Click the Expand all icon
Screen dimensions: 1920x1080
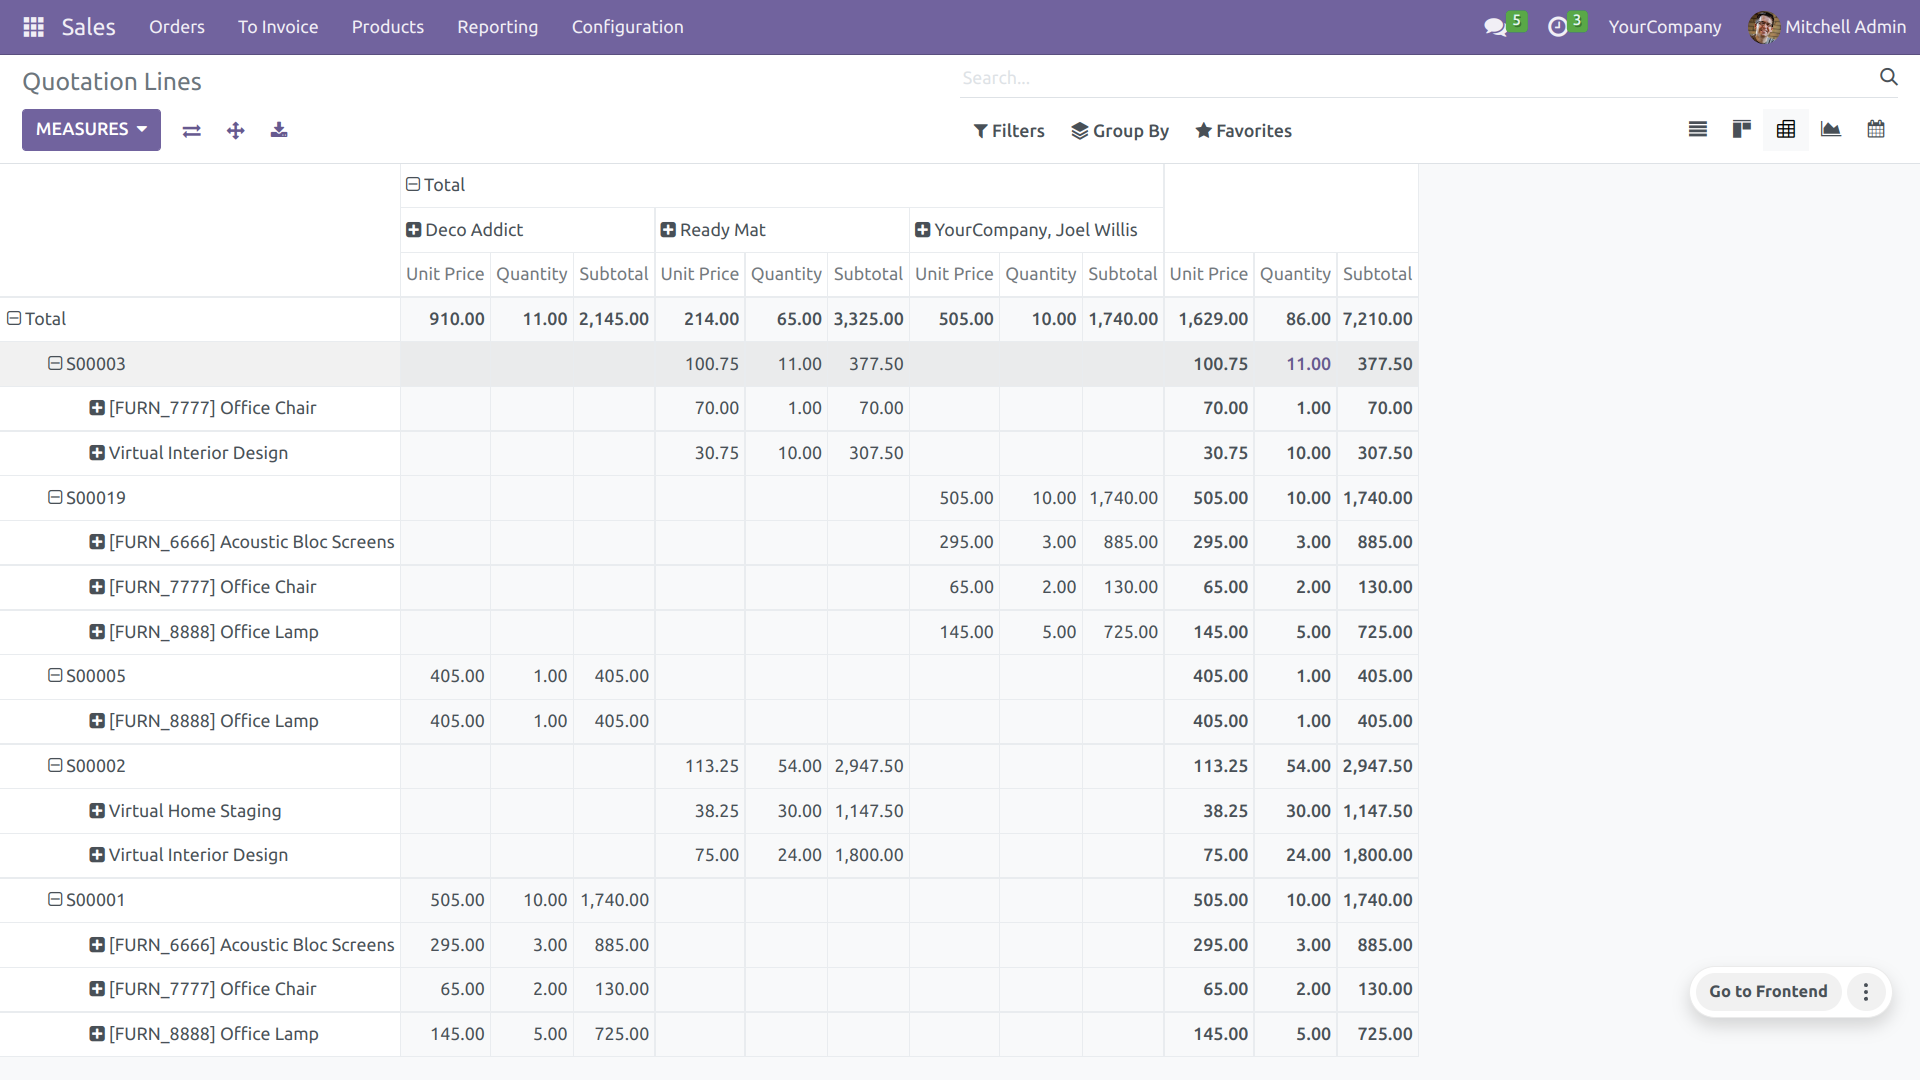tap(236, 131)
